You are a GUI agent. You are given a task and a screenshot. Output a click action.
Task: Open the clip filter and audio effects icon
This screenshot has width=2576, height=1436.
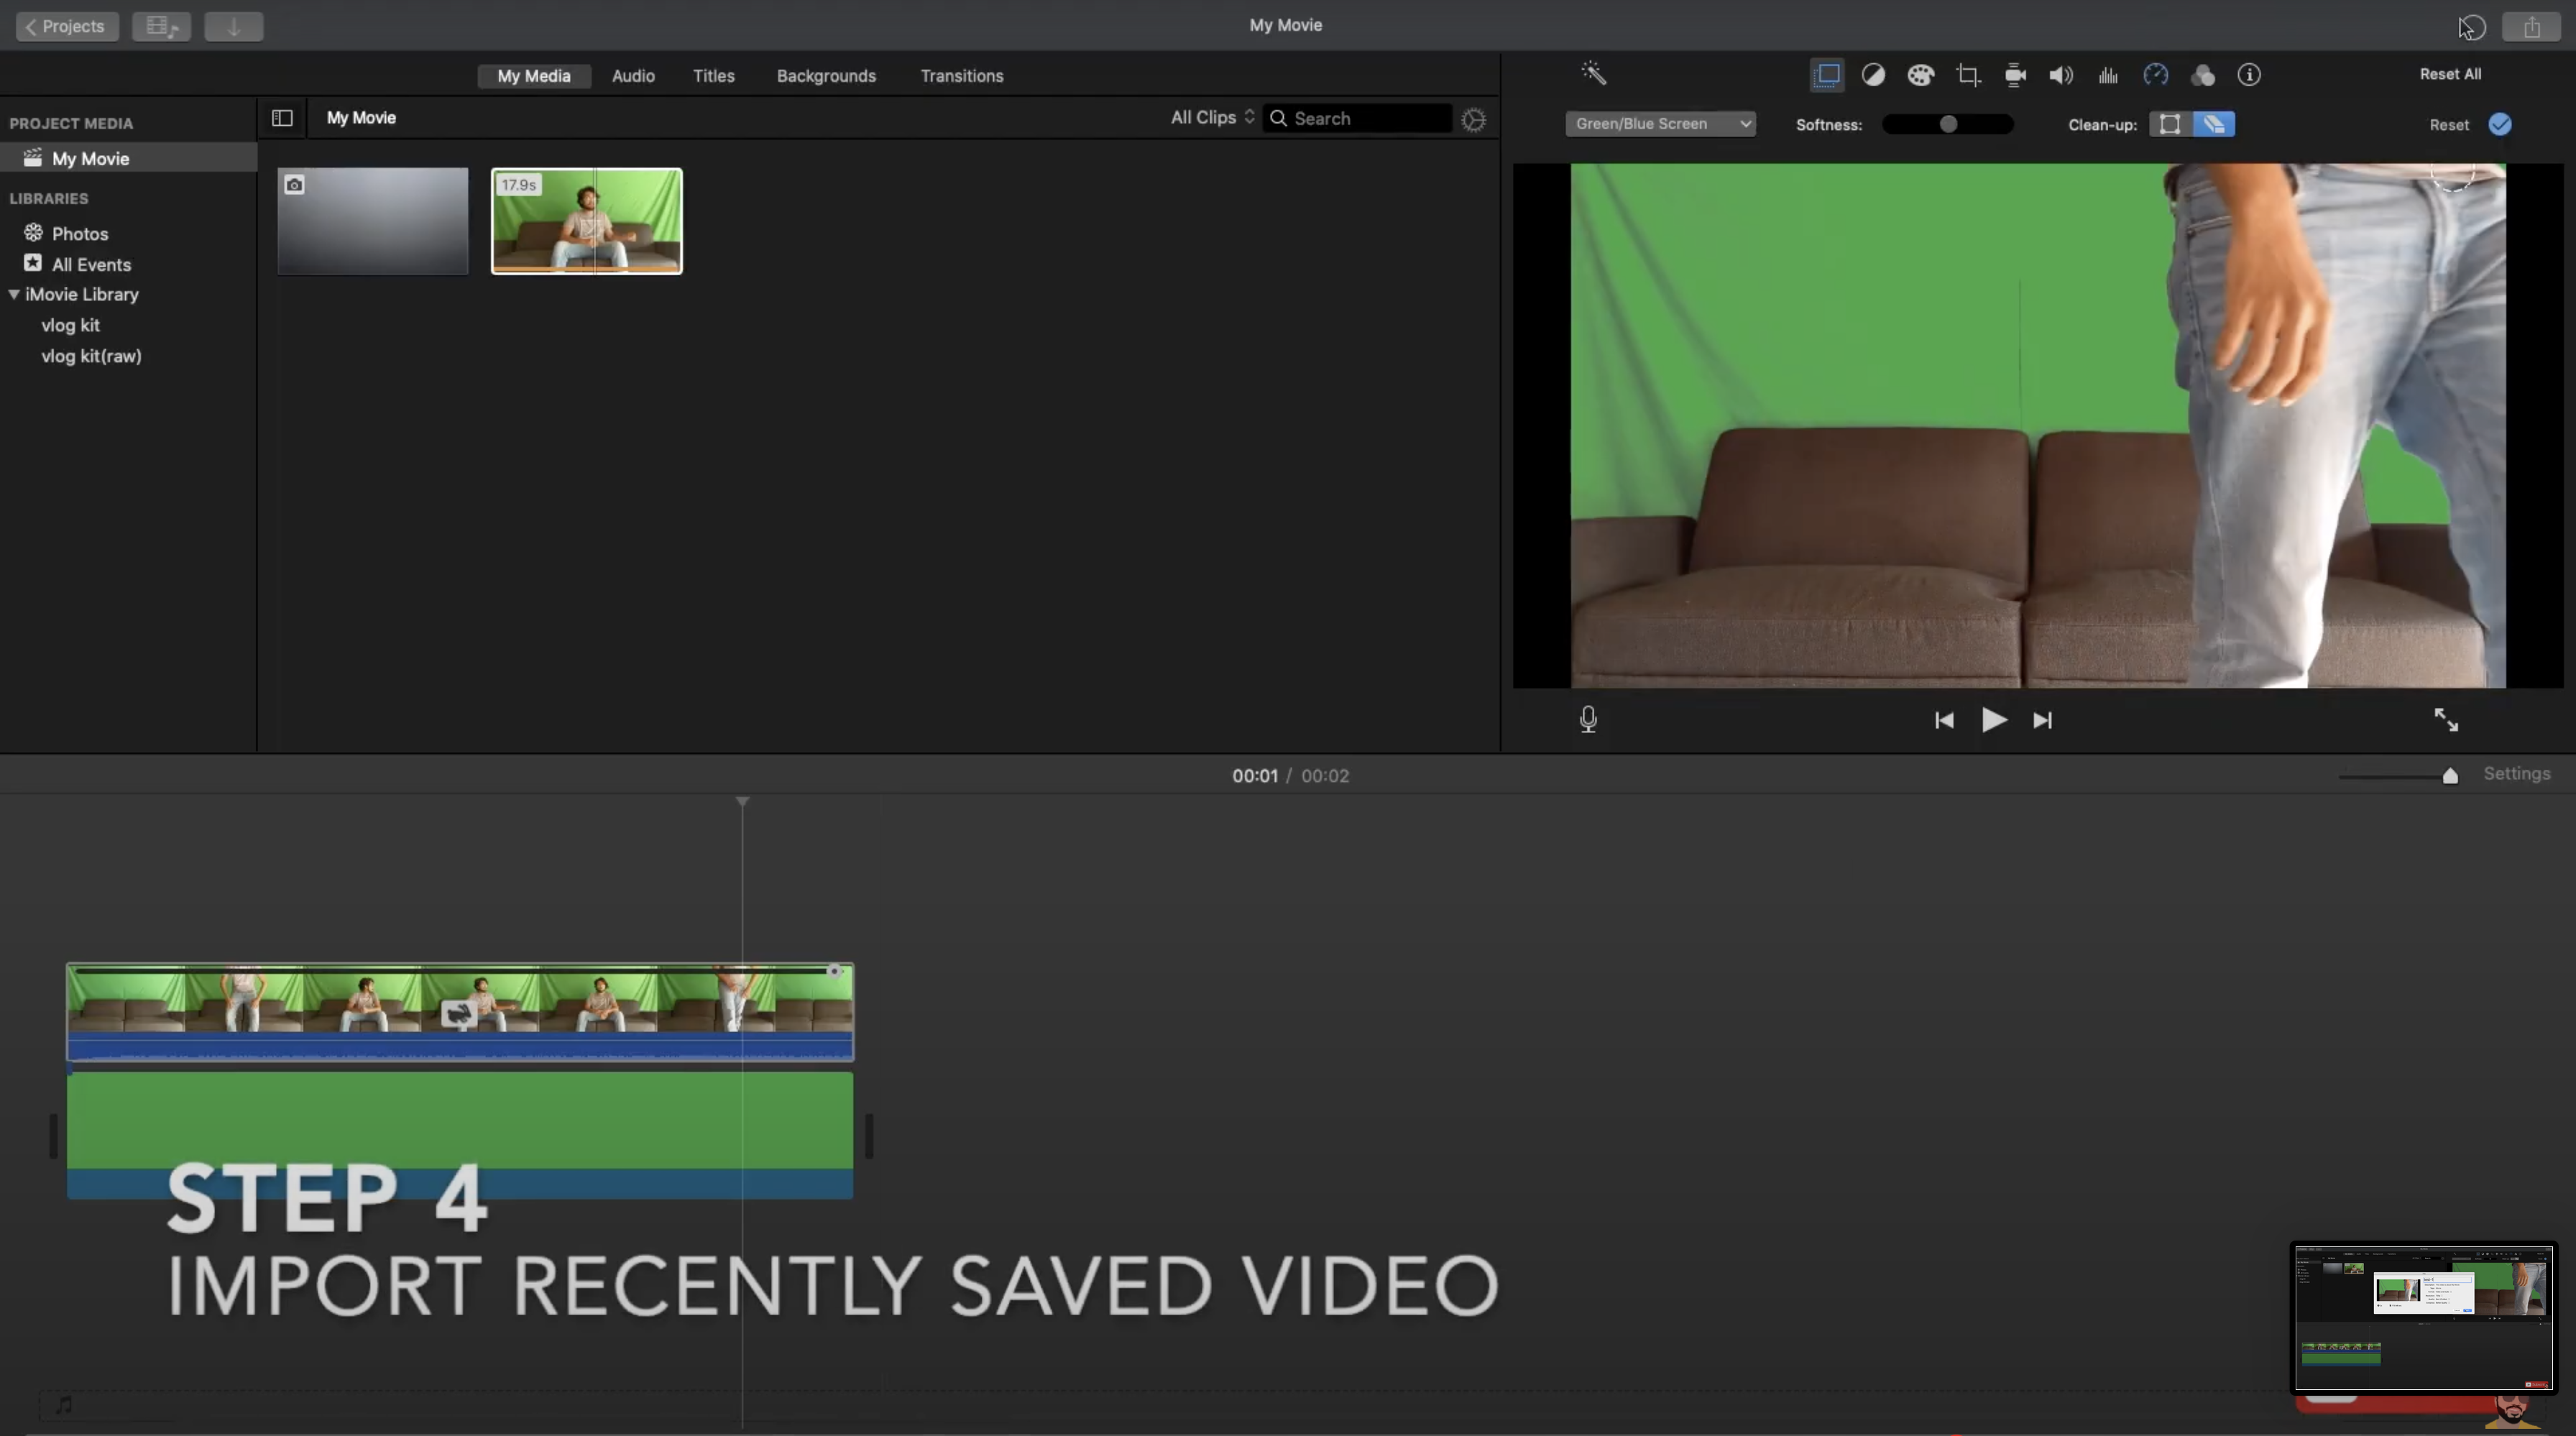point(2202,75)
